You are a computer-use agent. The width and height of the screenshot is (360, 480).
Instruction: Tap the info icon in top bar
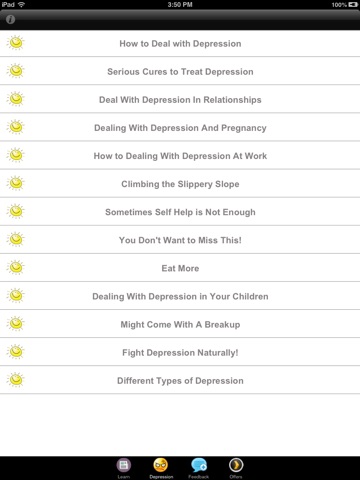pyautogui.click(x=11, y=19)
